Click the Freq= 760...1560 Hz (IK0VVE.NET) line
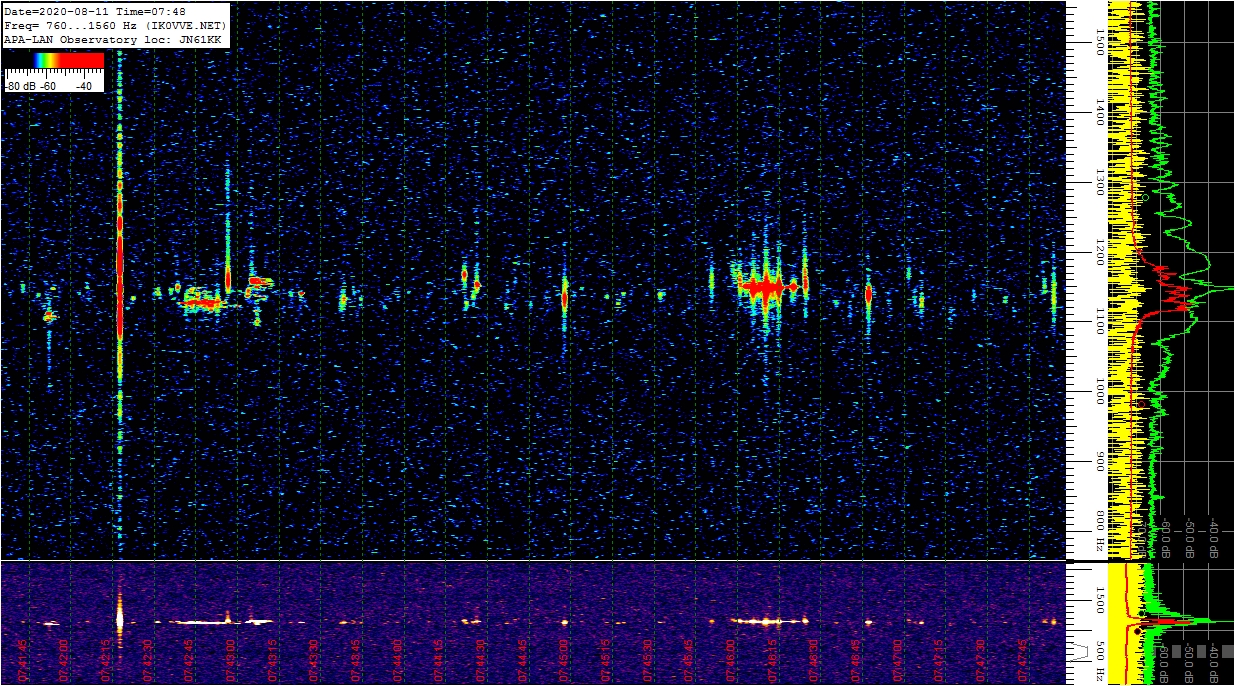 coord(115,25)
